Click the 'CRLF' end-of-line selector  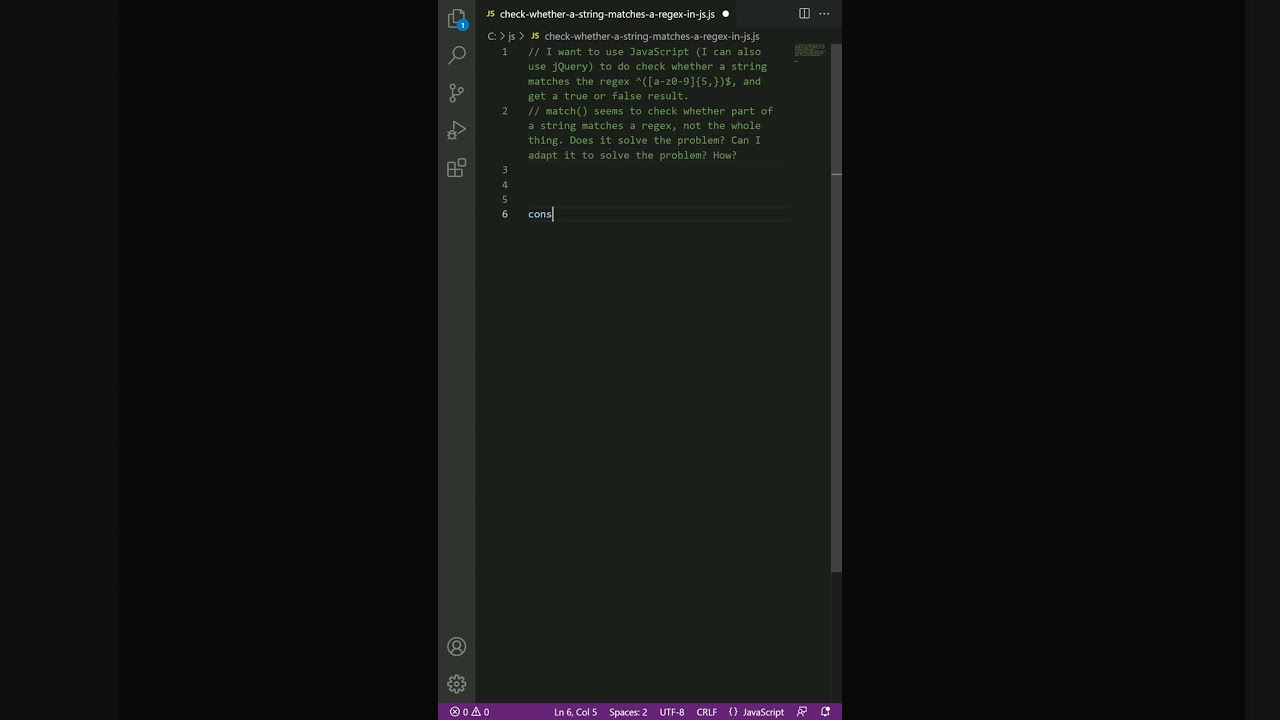706,712
